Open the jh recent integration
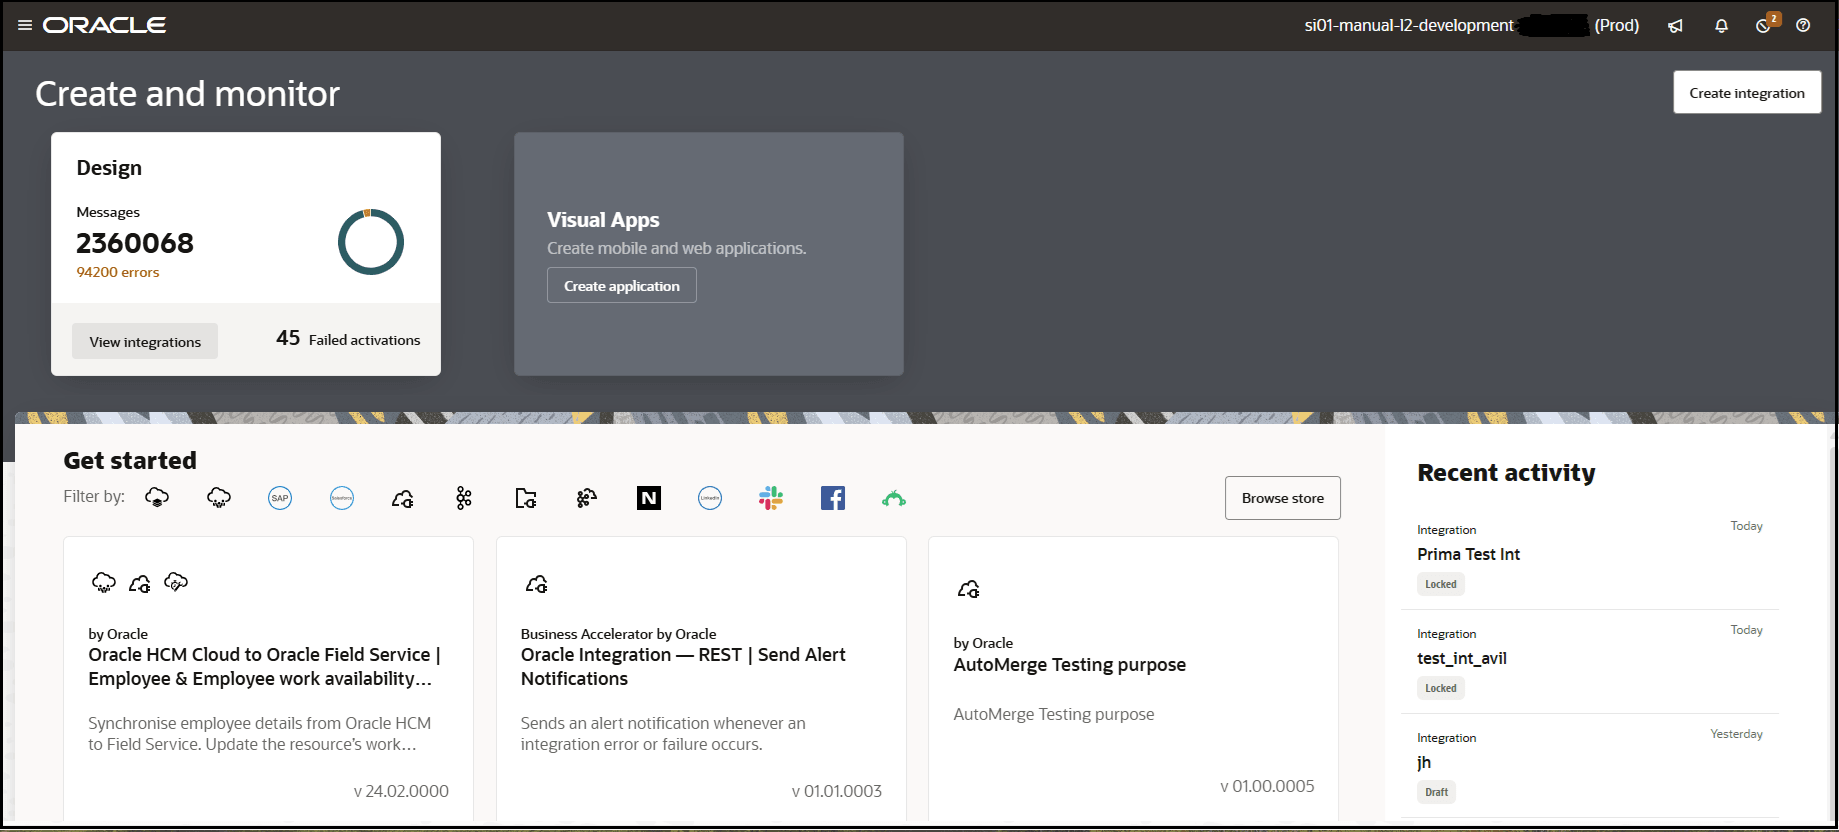1839x832 pixels. click(1424, 762)
